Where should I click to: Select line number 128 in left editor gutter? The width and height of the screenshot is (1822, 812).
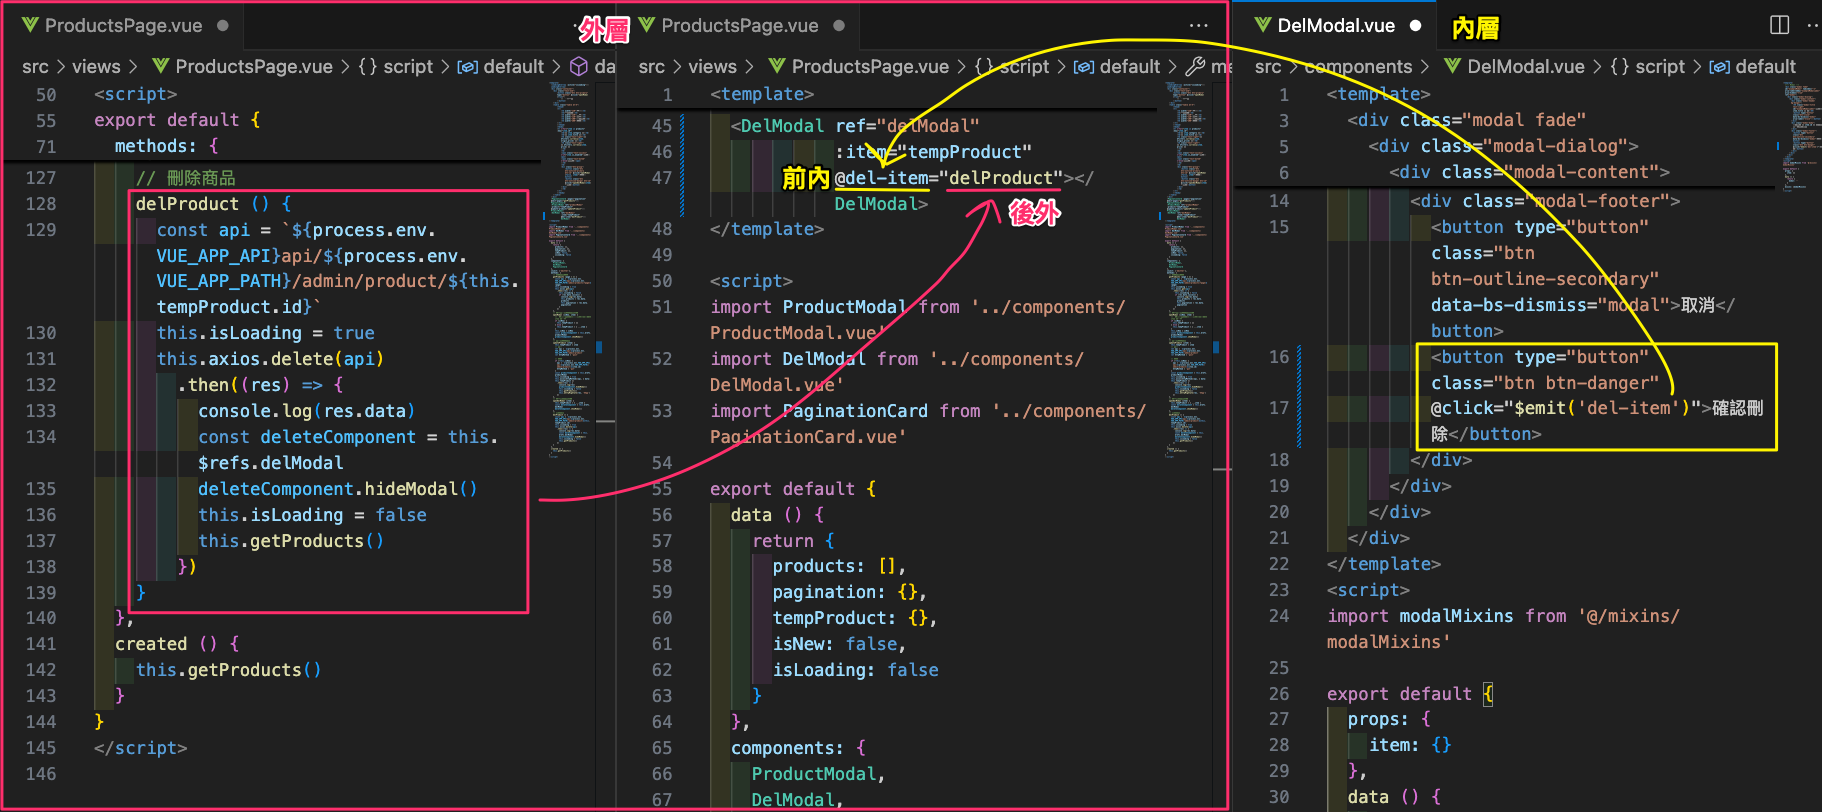tap(41, 204)
